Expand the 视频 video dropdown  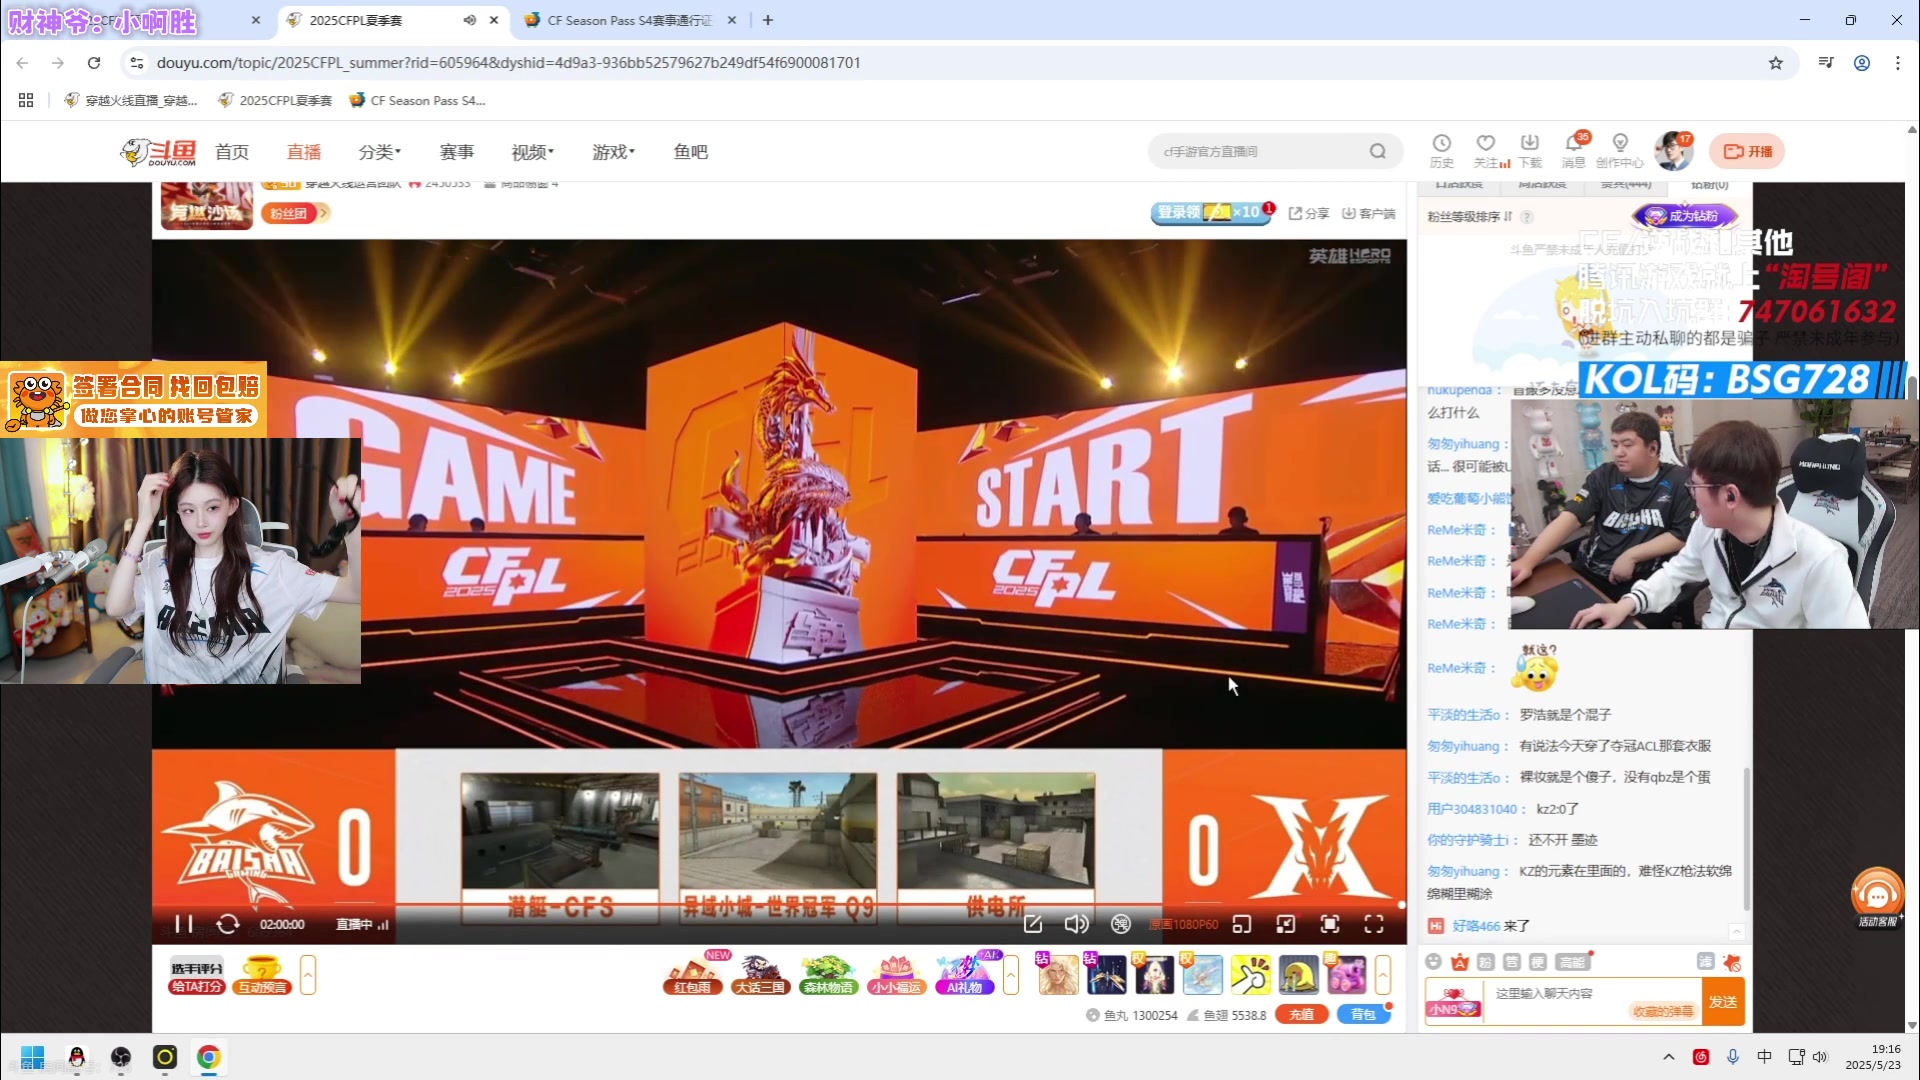(533, 152)
